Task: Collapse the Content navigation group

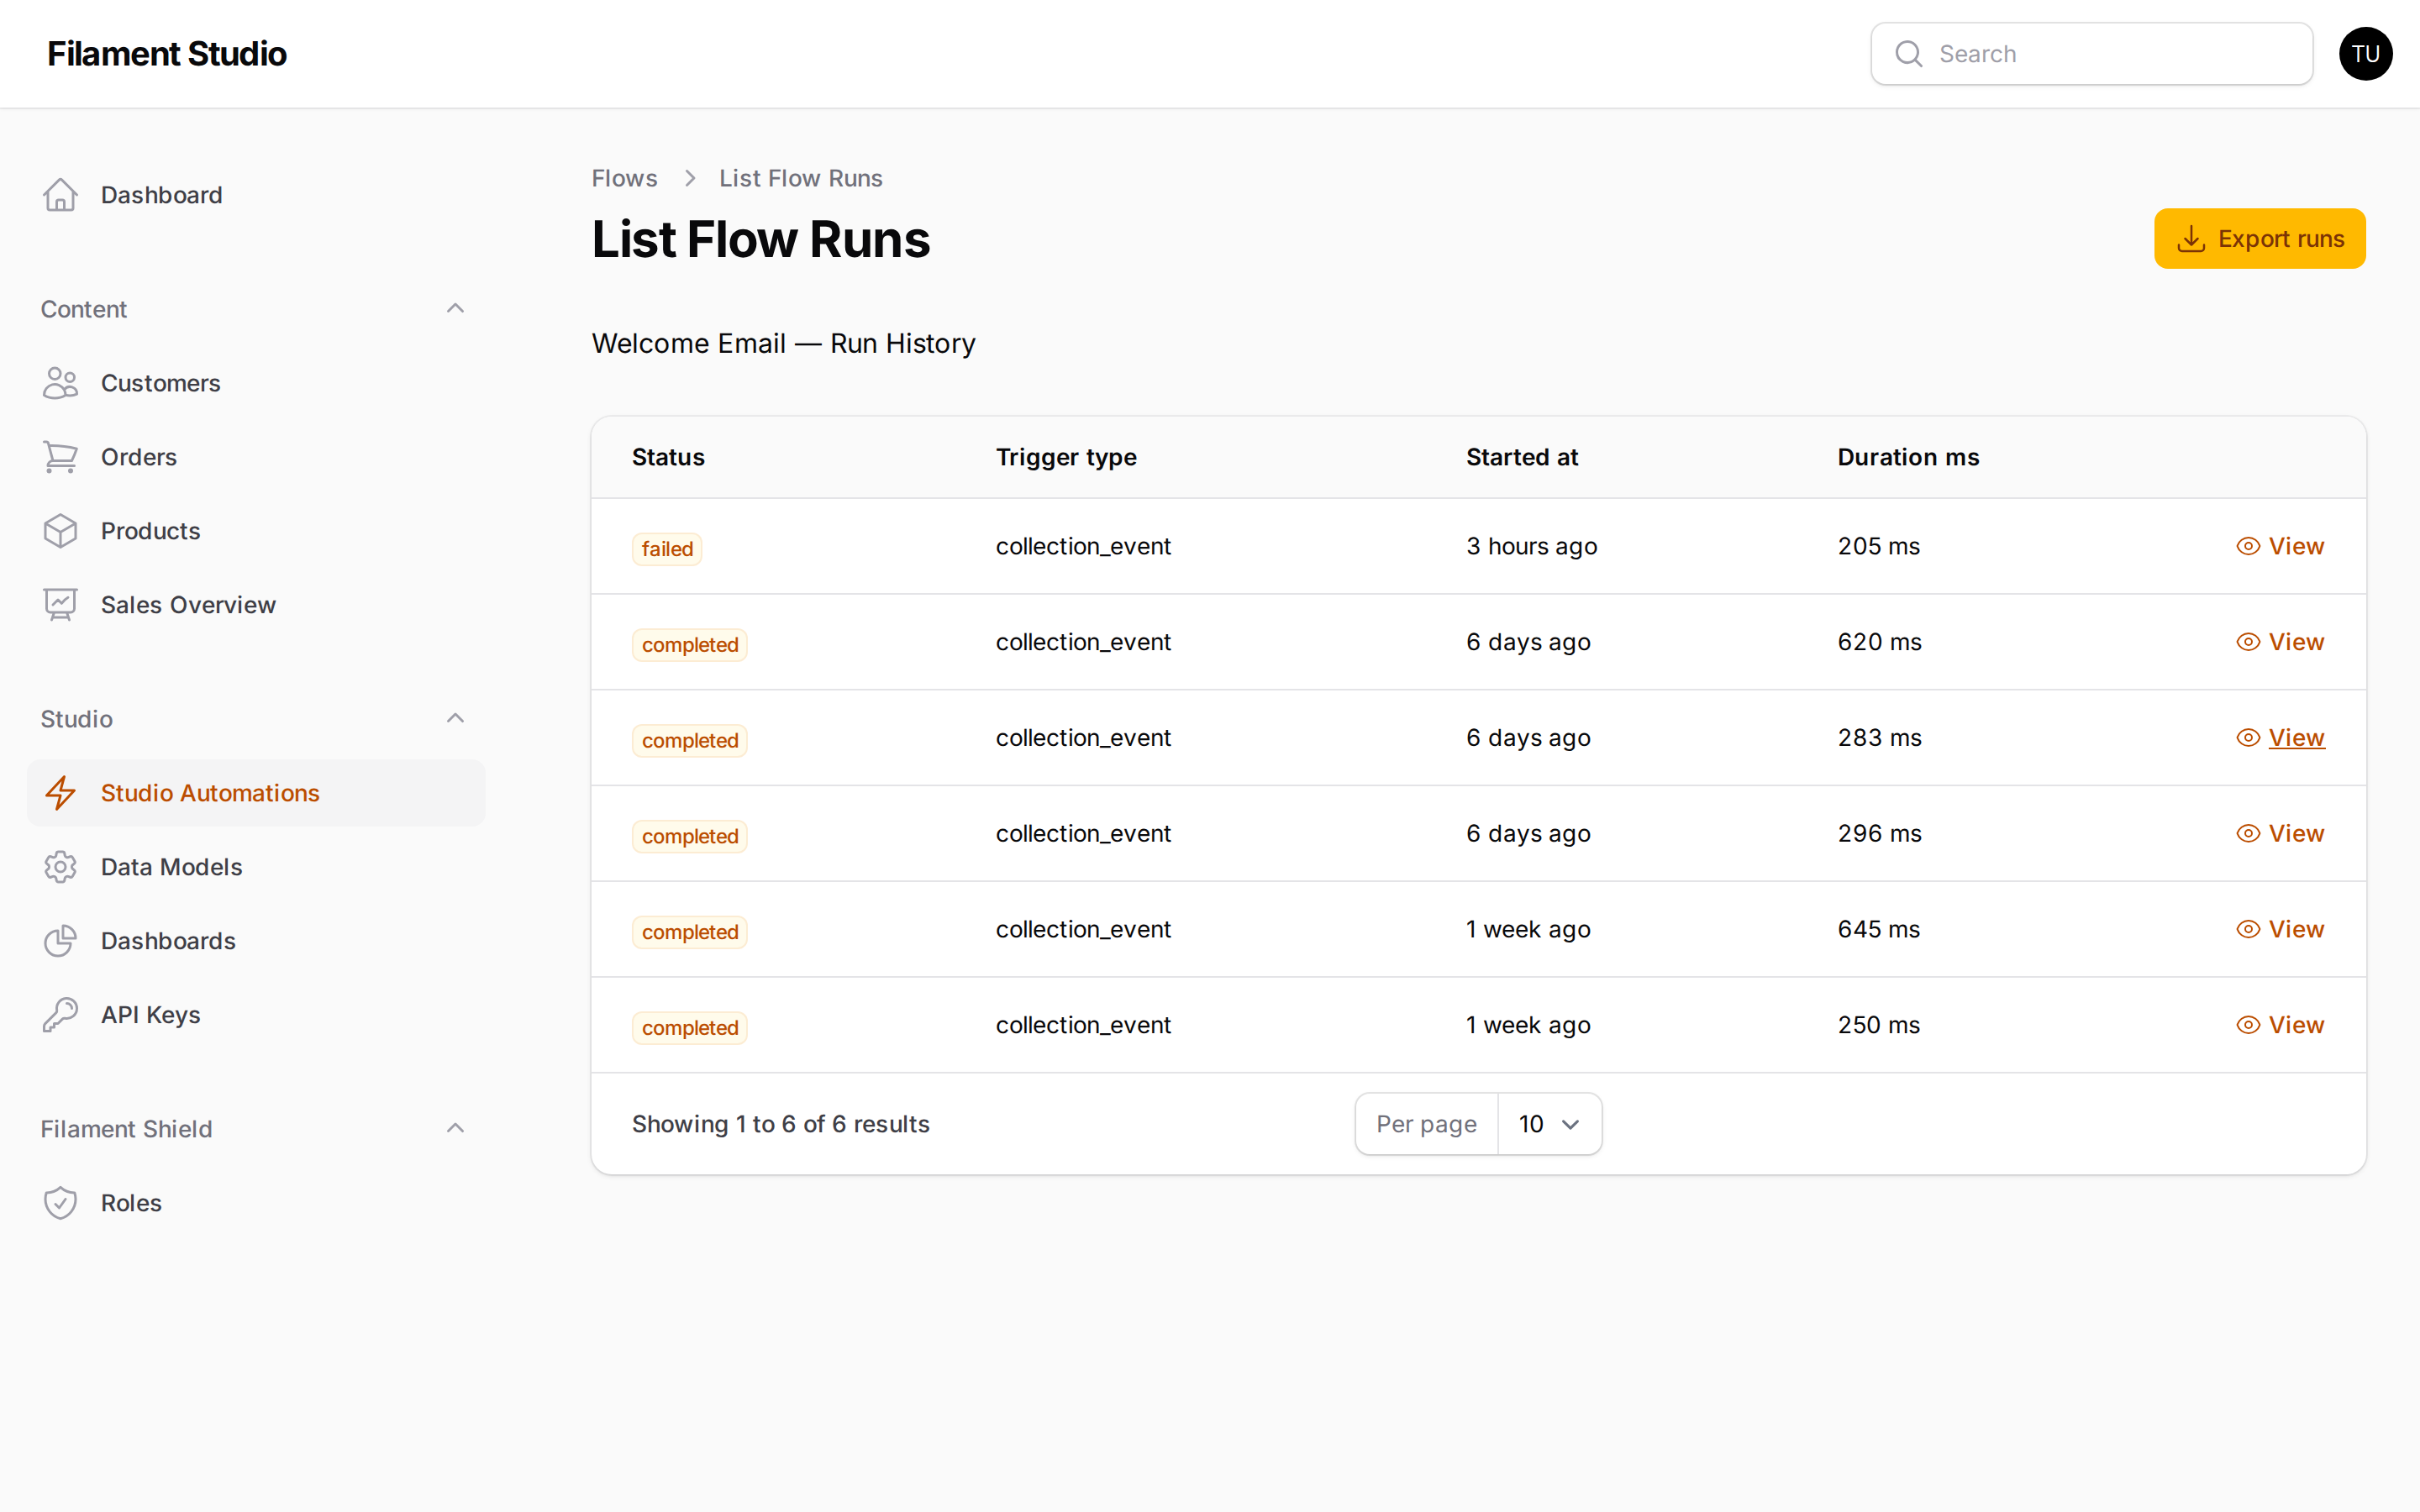Action: (455, 309)
